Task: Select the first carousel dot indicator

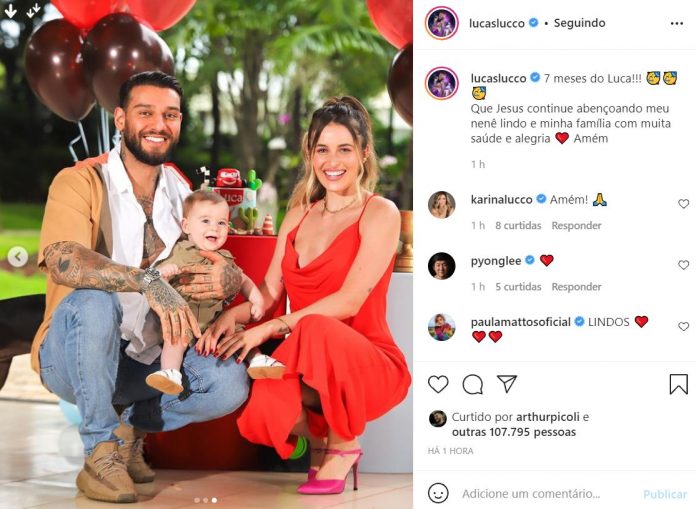Action: 197,500
